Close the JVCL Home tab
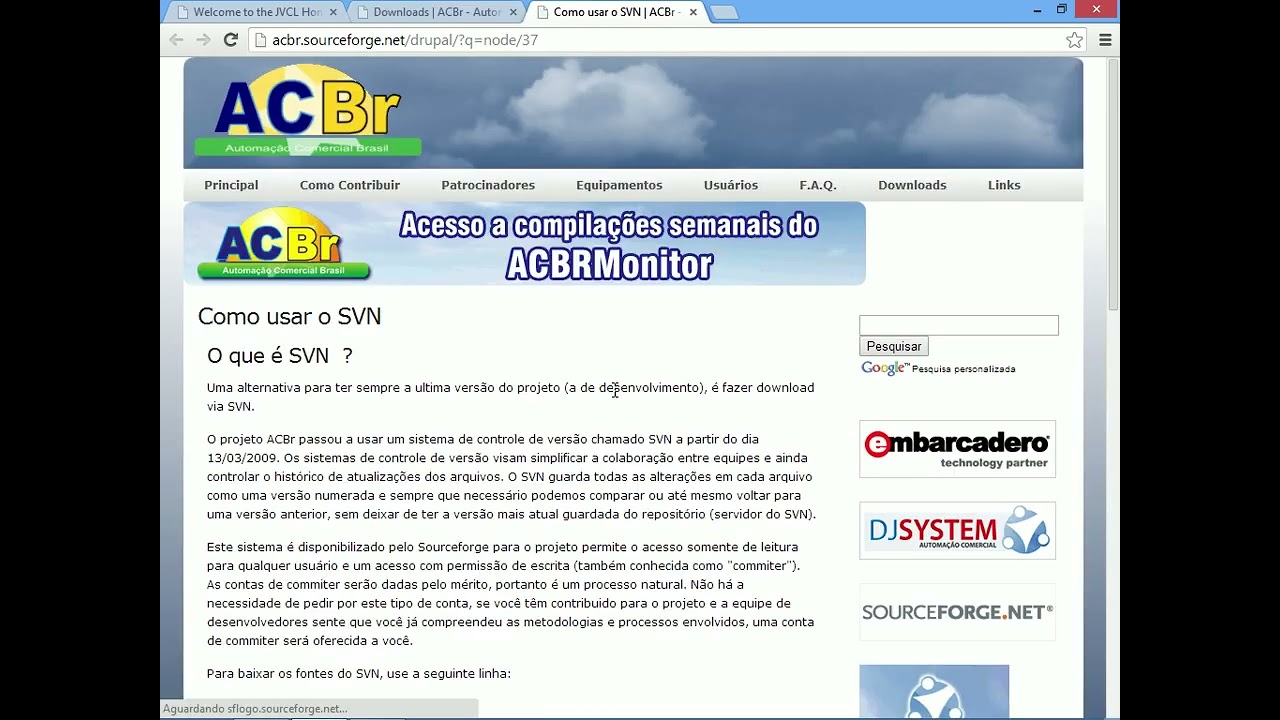Image resolution: width=1280 pixels, height=720 pixels. point(333,12)
